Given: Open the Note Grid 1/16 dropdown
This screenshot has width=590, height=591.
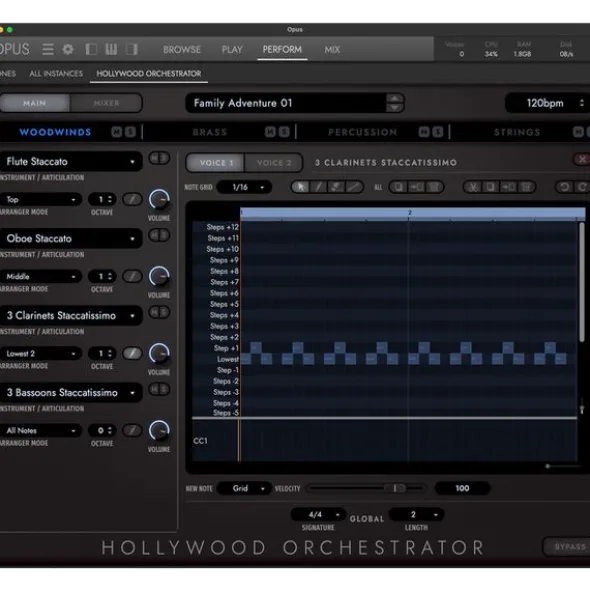Looking at the screenshot, I should click(x=244, y=187).
